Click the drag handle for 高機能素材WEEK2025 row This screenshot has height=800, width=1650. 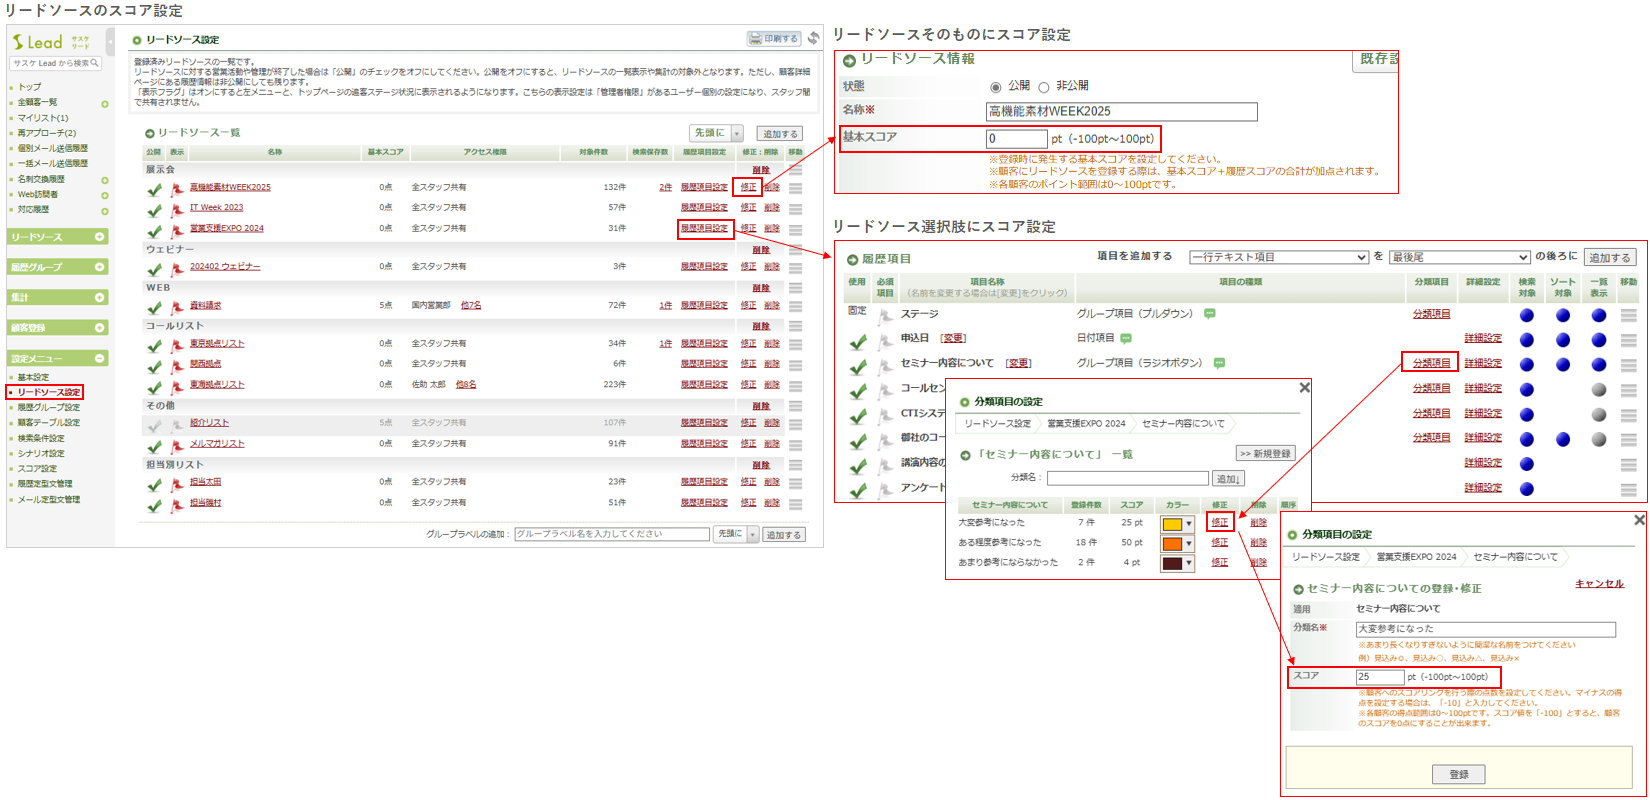(795, 188)
